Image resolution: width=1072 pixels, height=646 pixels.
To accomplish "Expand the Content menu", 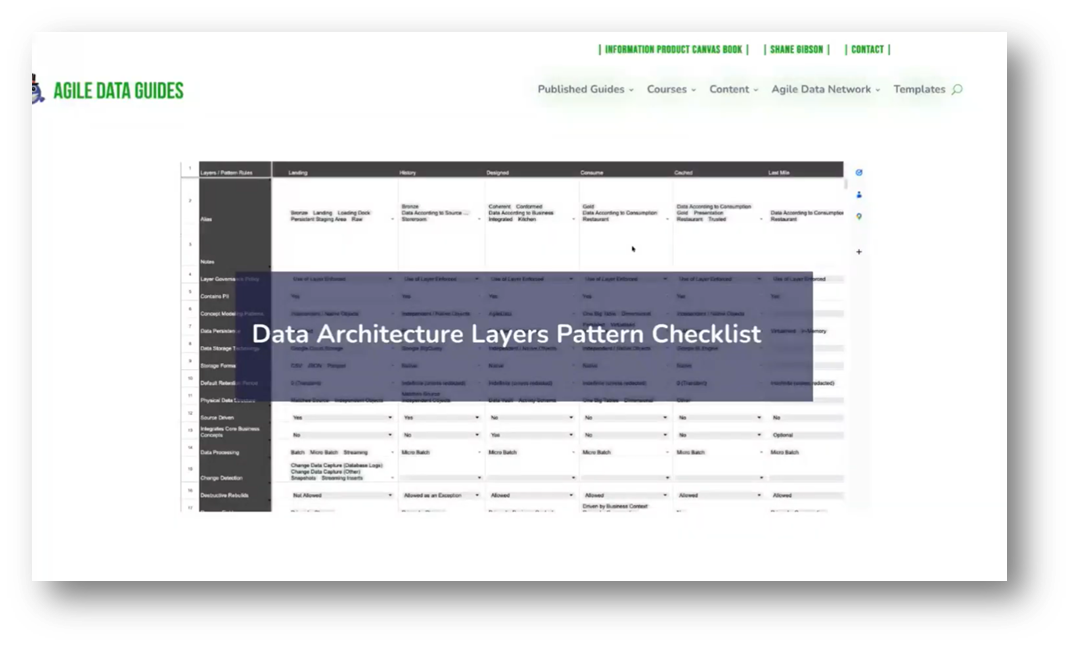I will coord(734,90).
